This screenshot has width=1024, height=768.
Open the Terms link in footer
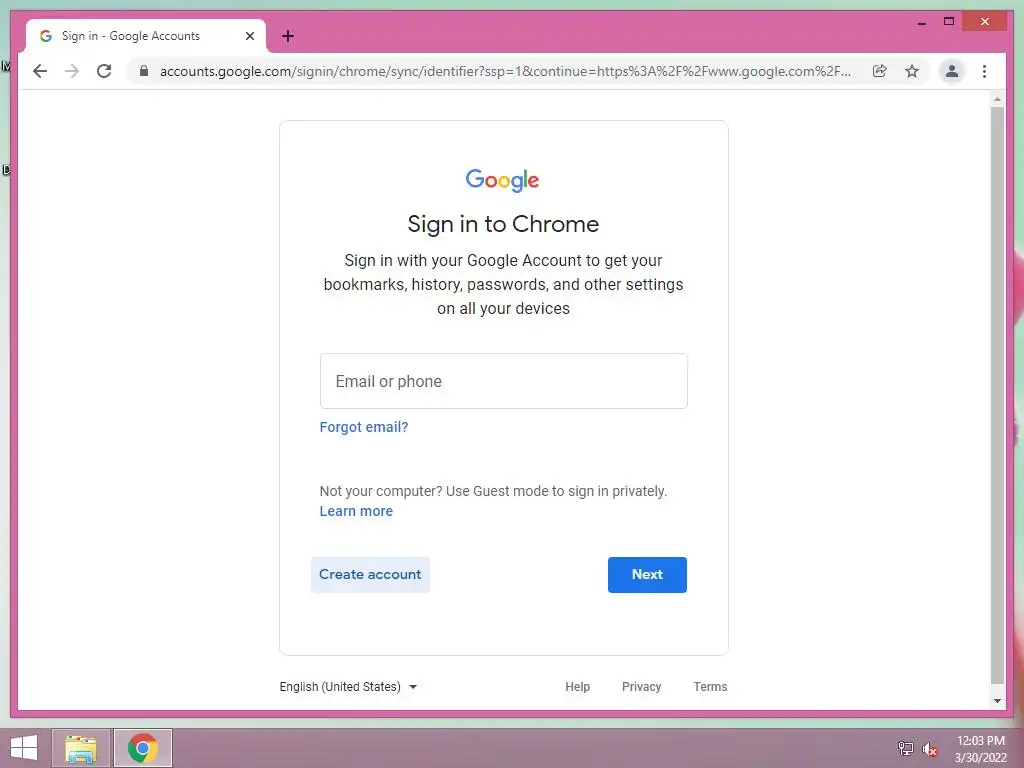(710, 687)
